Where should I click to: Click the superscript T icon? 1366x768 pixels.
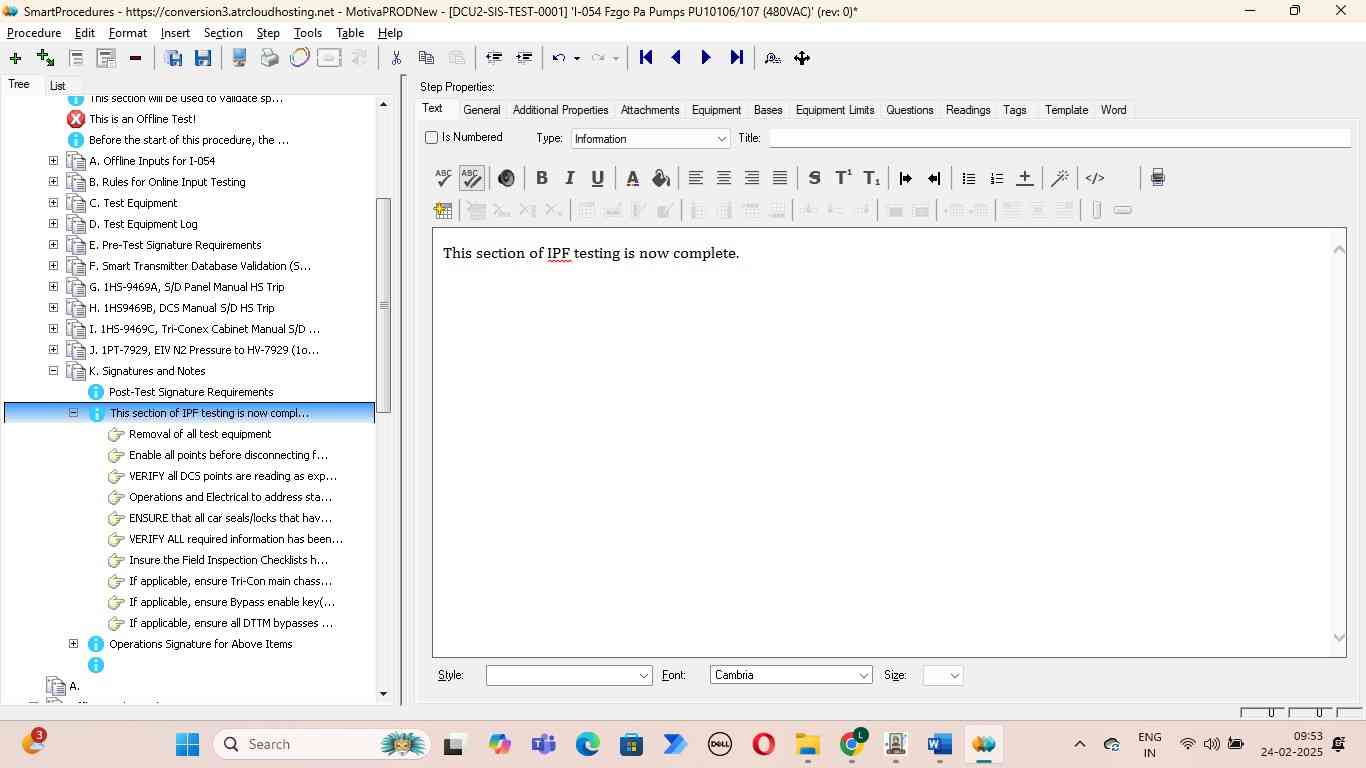(843, 178)
